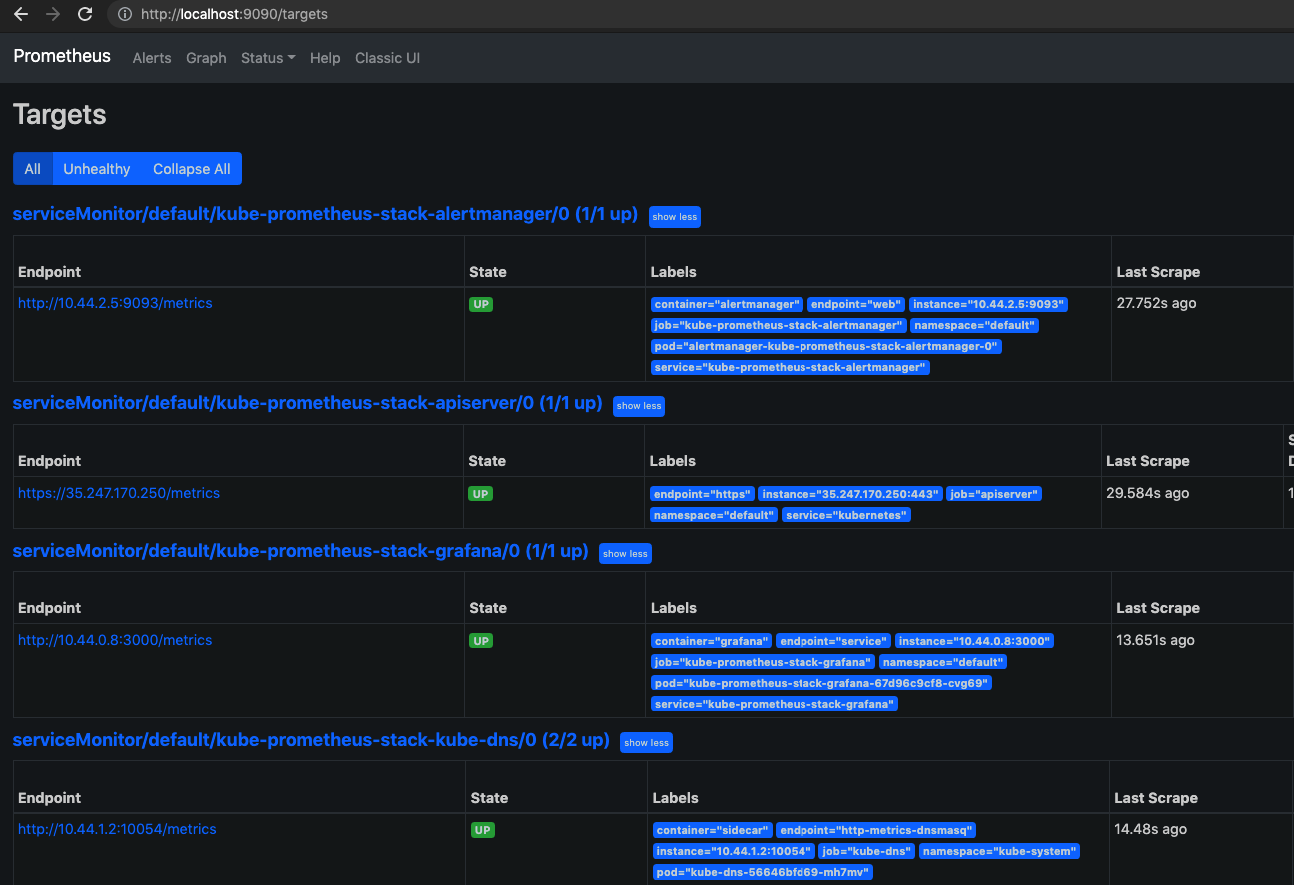Click the 27.752s ago last scrape value
Viewport: 1294px width, 885px height.
click(x=1156, y=303)
